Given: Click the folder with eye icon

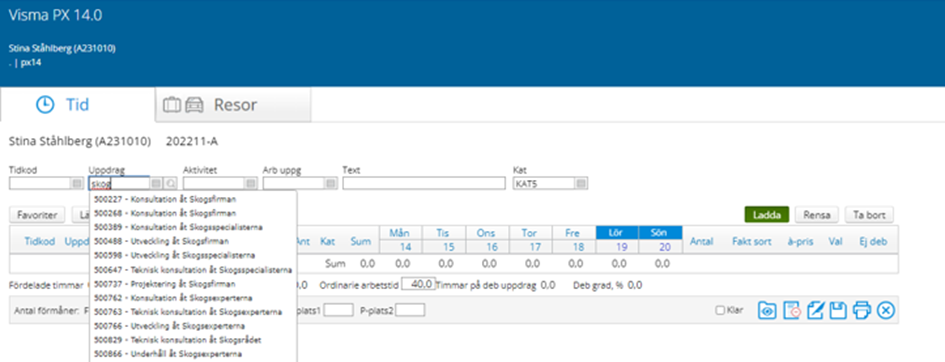Looking at the screenshot, I should tap(767, 310).
